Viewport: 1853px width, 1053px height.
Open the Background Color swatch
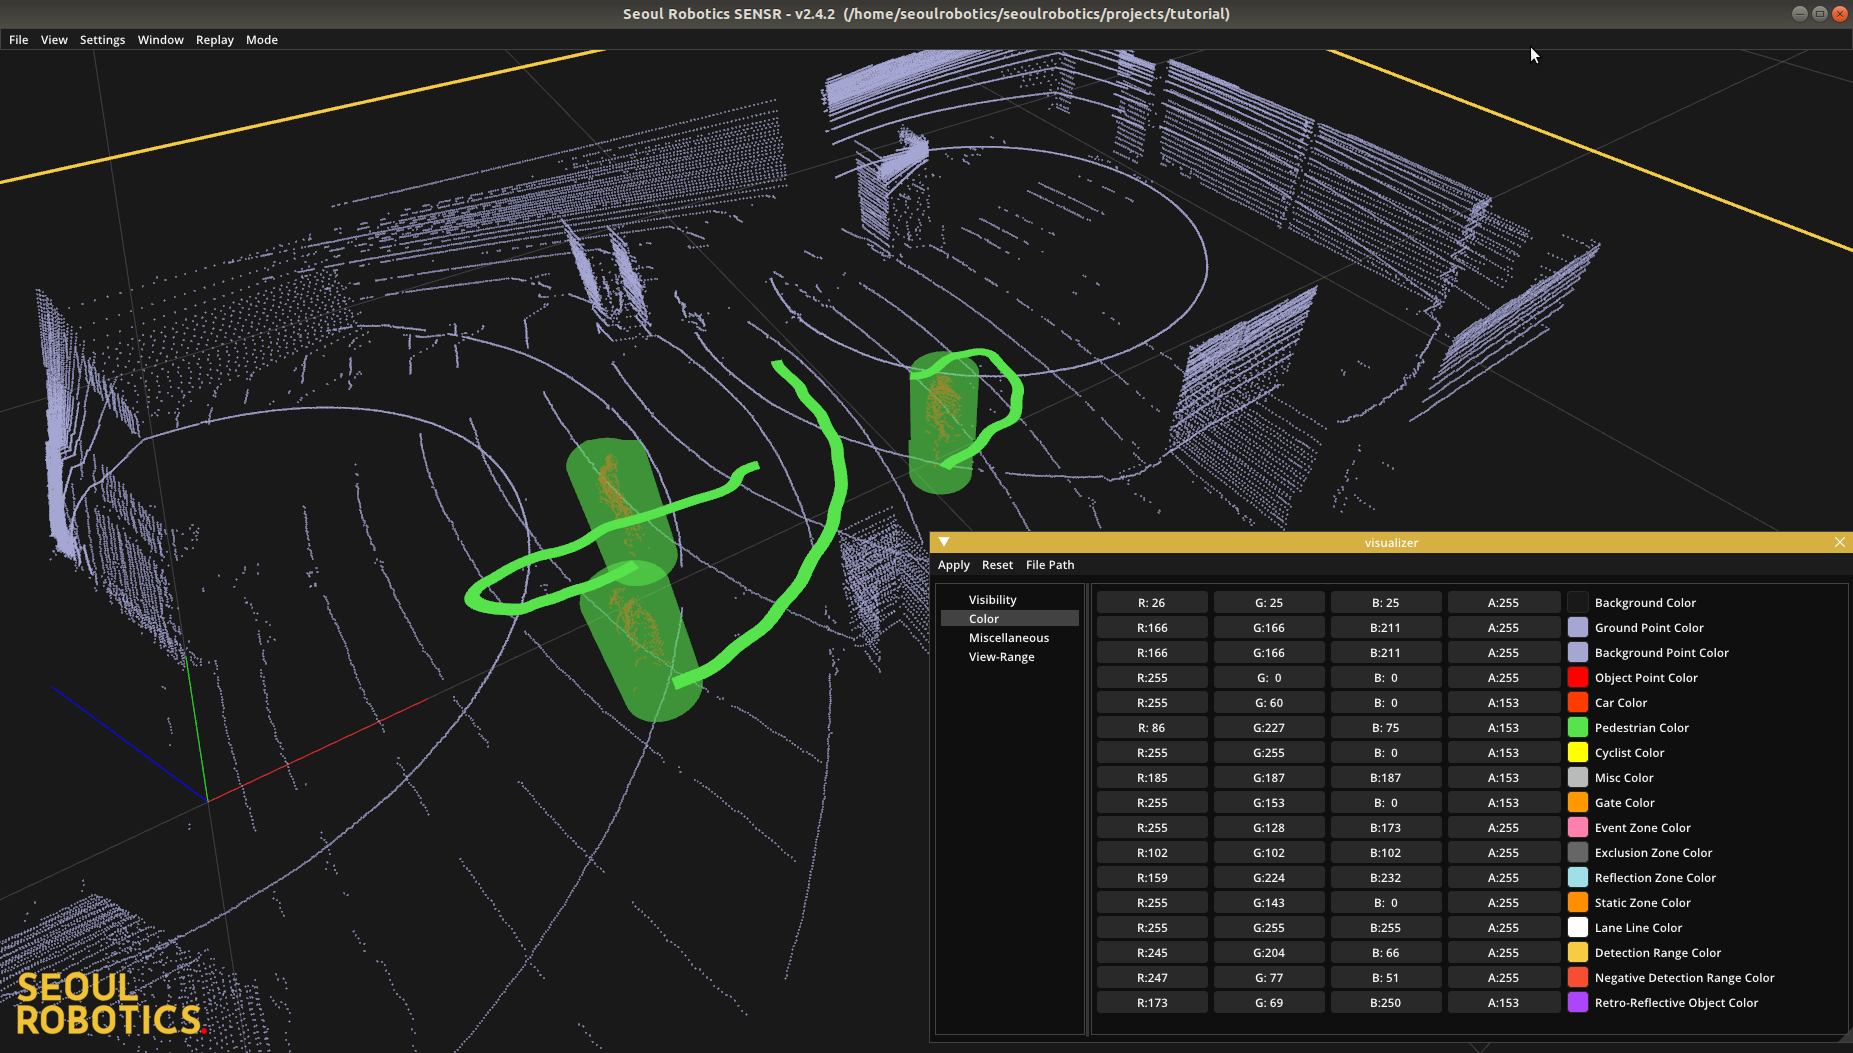(1578, 603)
